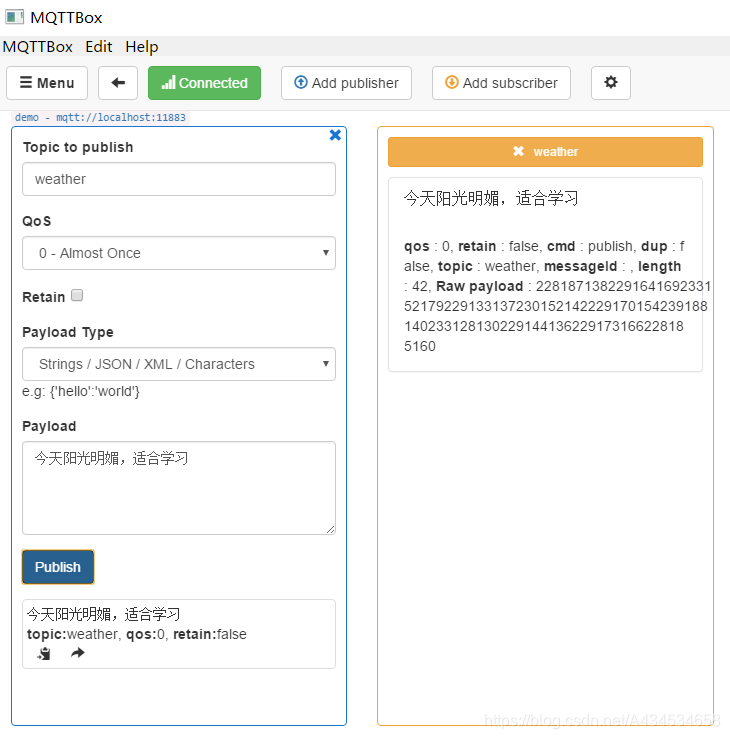This screenshot has height=739, width=730.
Task: Open the Menu hamburger button
Action: pyautogui.click(x=47, y=83)
